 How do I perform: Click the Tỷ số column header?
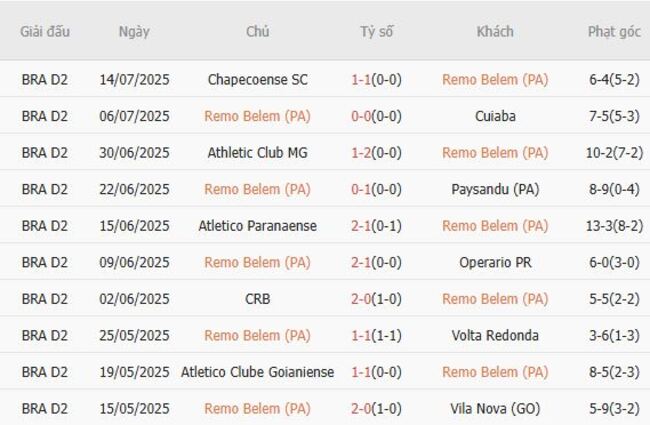coord(376,32)
